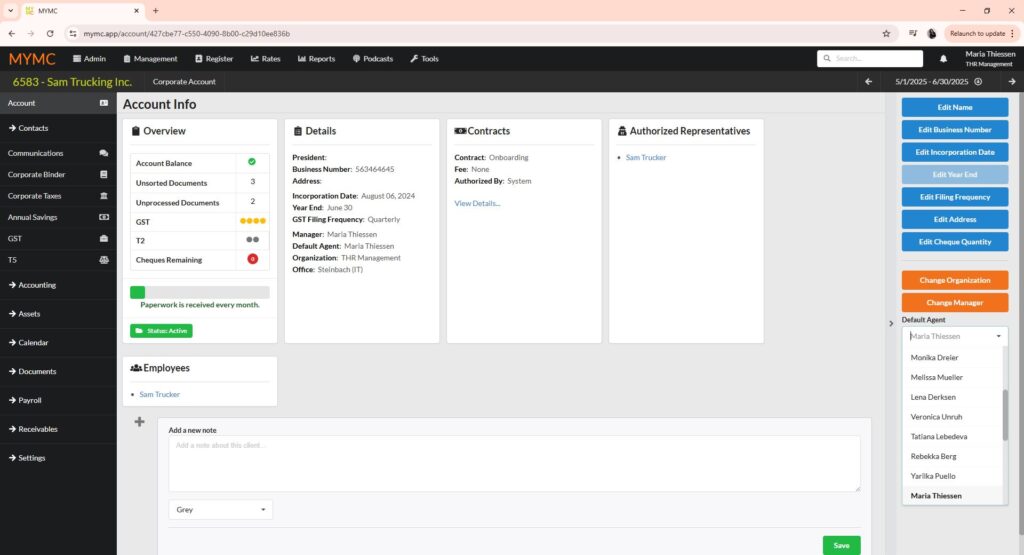Open the Tools menu
Image resolution: width=1024 pixels, height=555 pixels.
tap(424, 59)
